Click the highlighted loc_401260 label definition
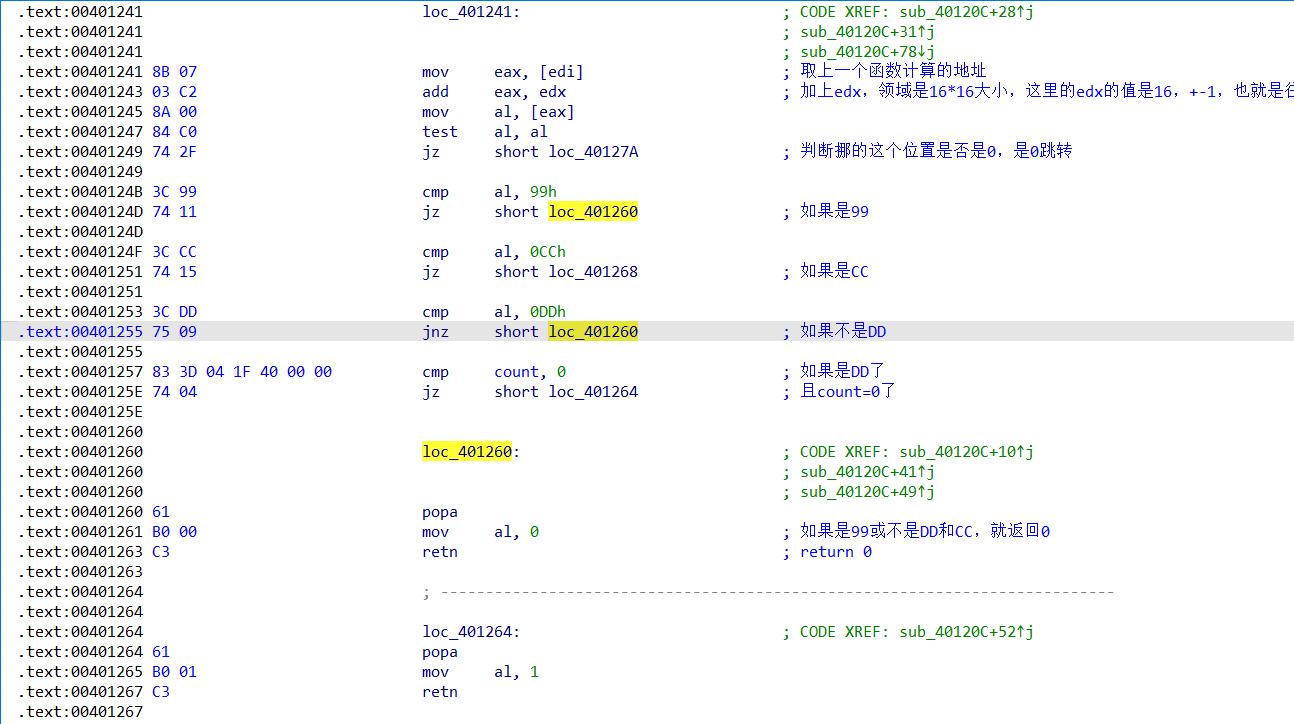This screenshot has width=1294, height=724. (467, 452)
